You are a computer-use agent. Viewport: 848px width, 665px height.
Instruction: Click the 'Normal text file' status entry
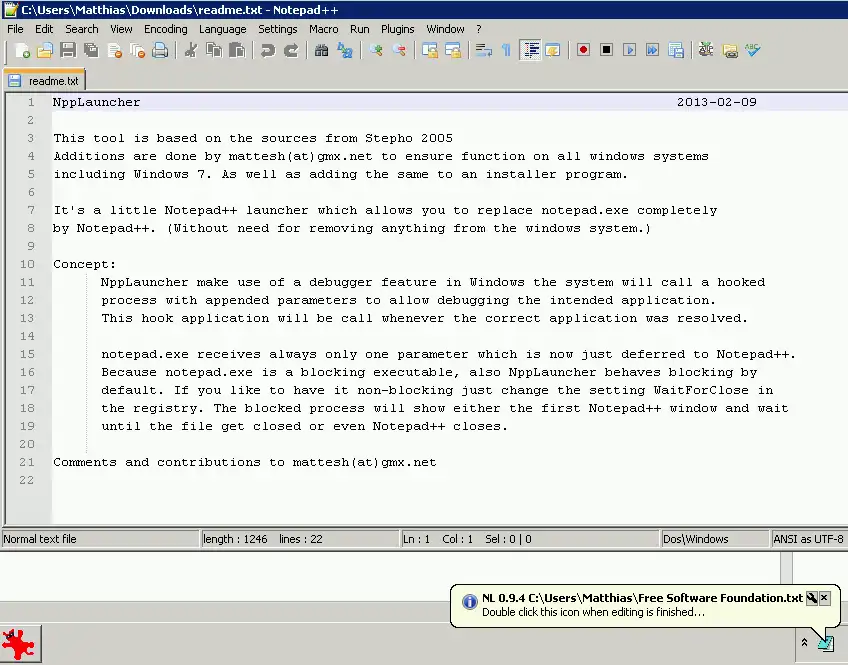coord(100,539)
